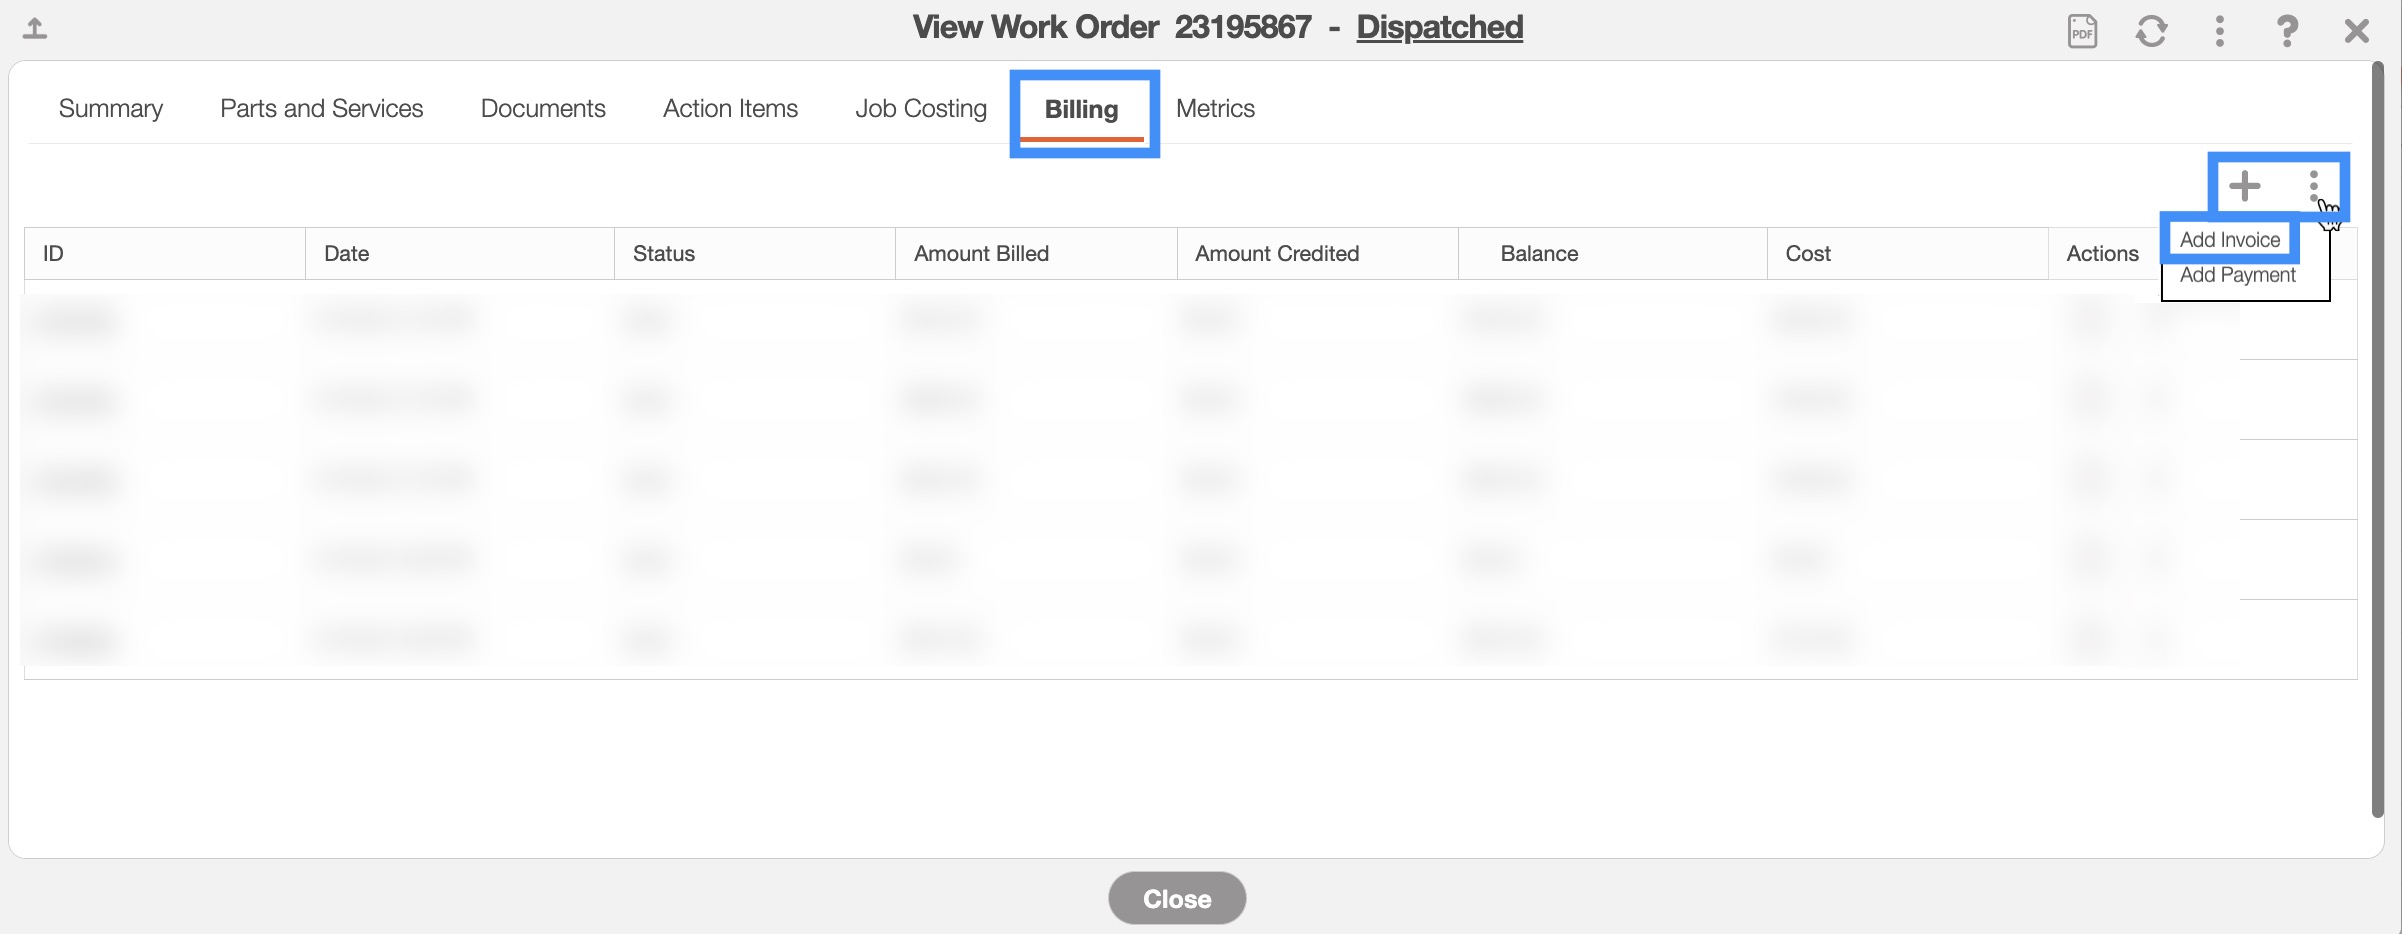Click the vertical scrollbar on right
The width and height of the screenshot is (2402, 934).
click(x=2377, y=440)
